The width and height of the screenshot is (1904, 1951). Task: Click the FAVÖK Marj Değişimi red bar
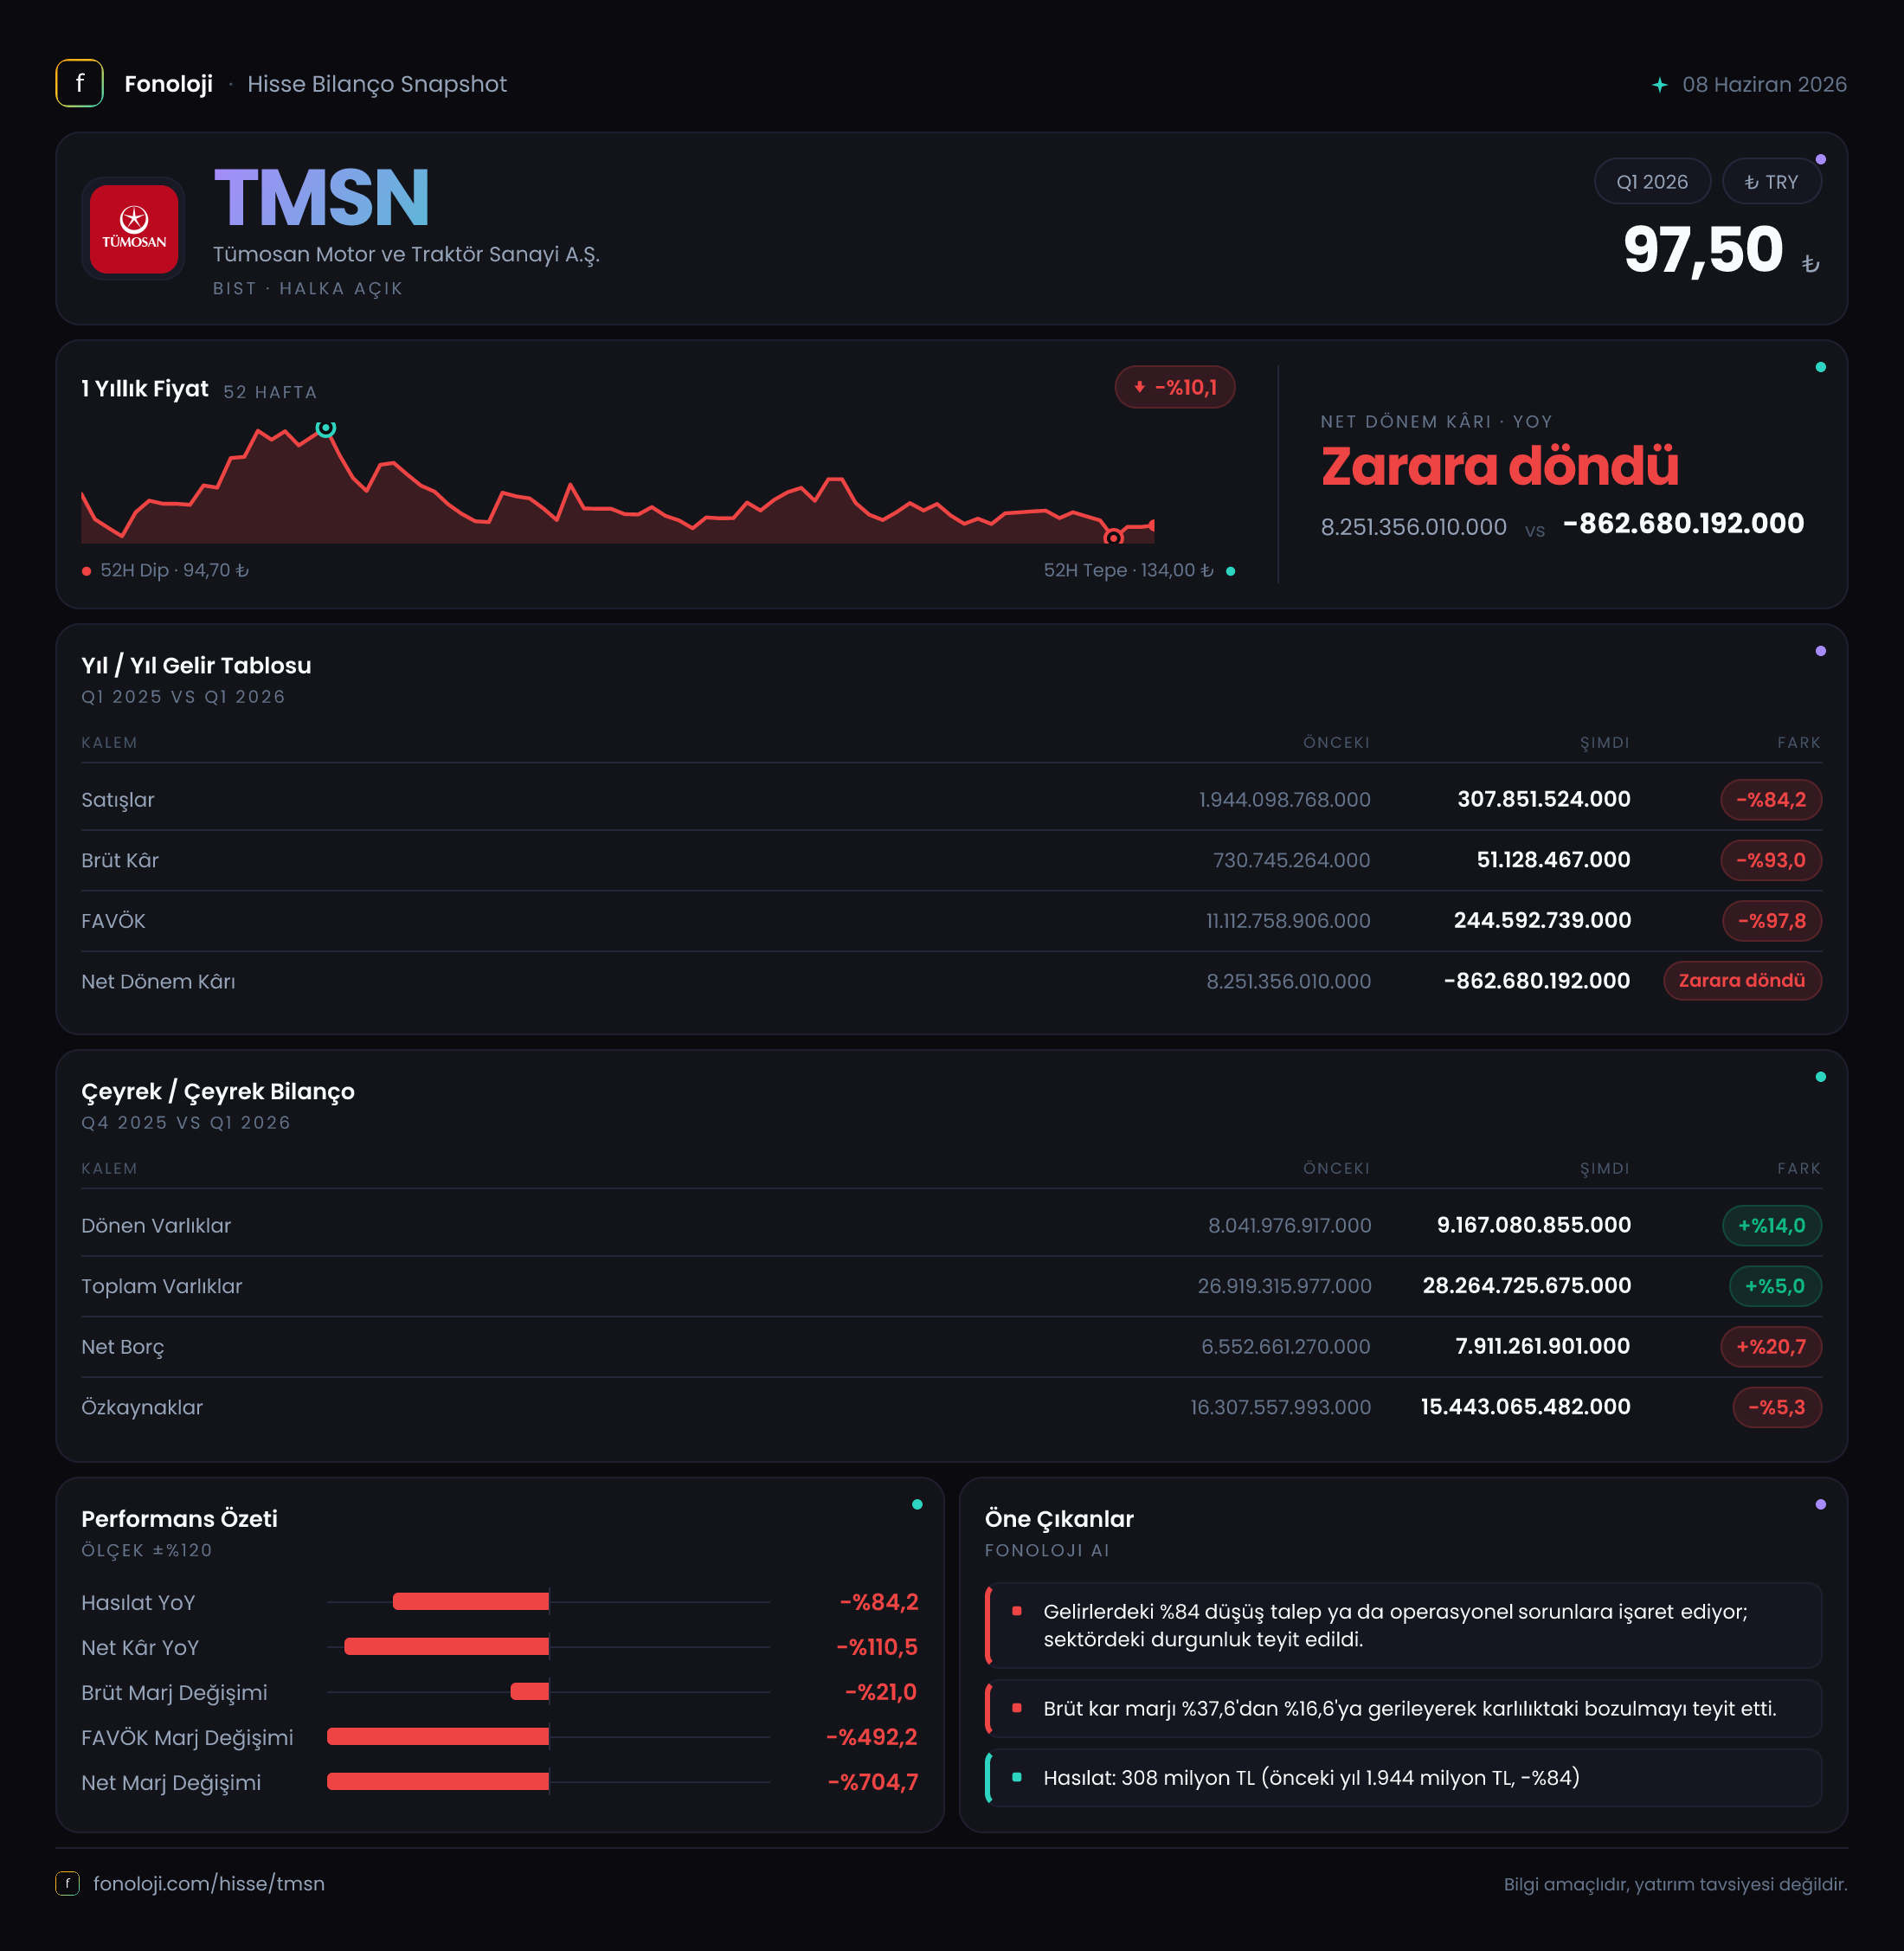(438, 1737)
